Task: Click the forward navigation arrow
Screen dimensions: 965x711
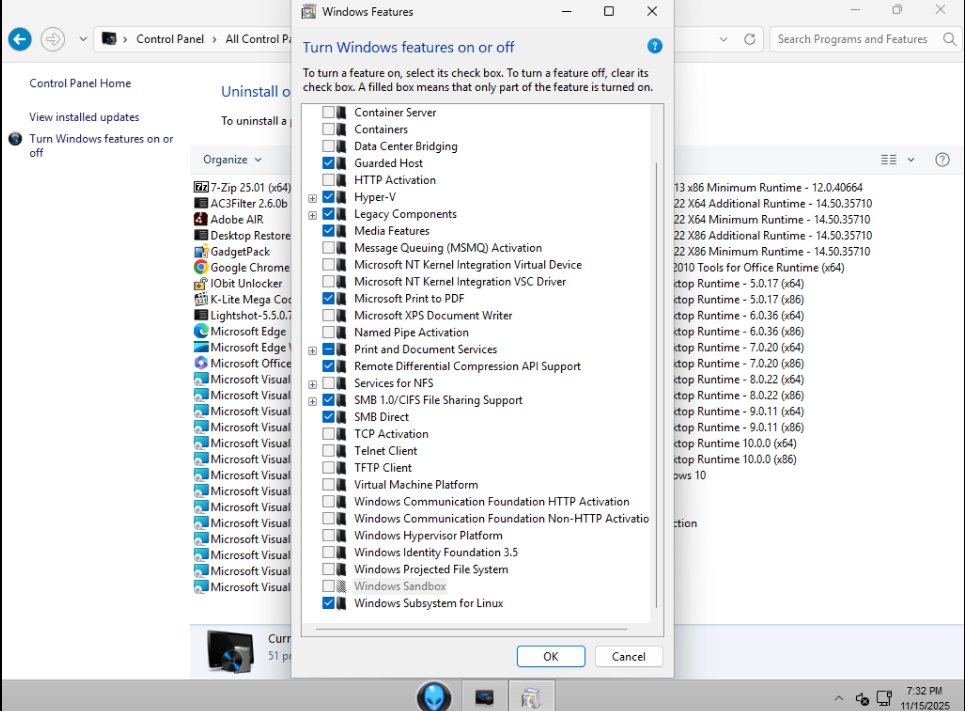Action: tap(53, 39)
